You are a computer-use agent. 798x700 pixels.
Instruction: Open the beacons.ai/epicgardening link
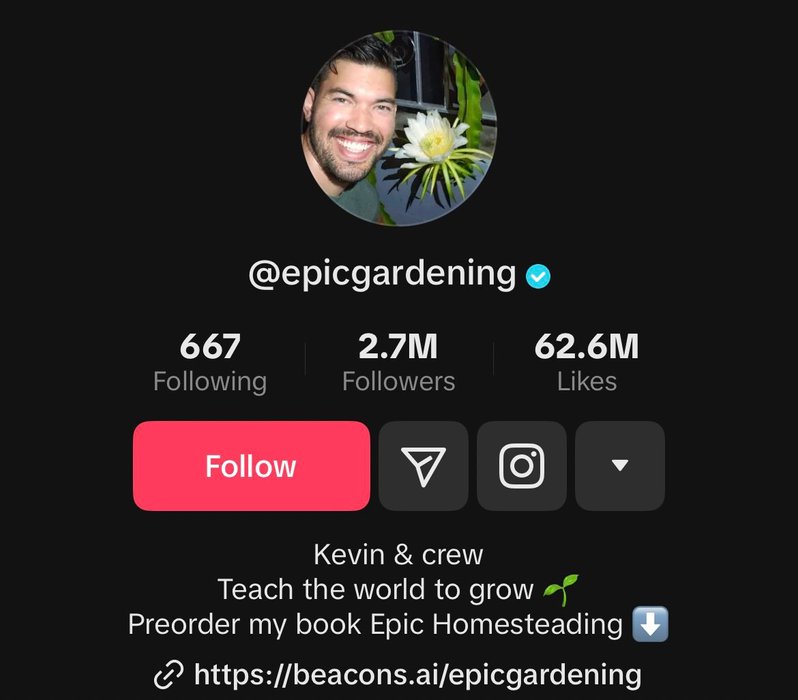(x=418, y=675)
